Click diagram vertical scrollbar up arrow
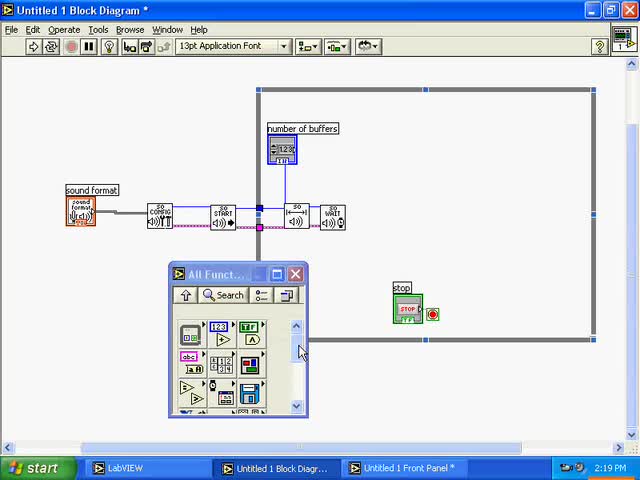 pyautogui.click(x=631, y=64)
